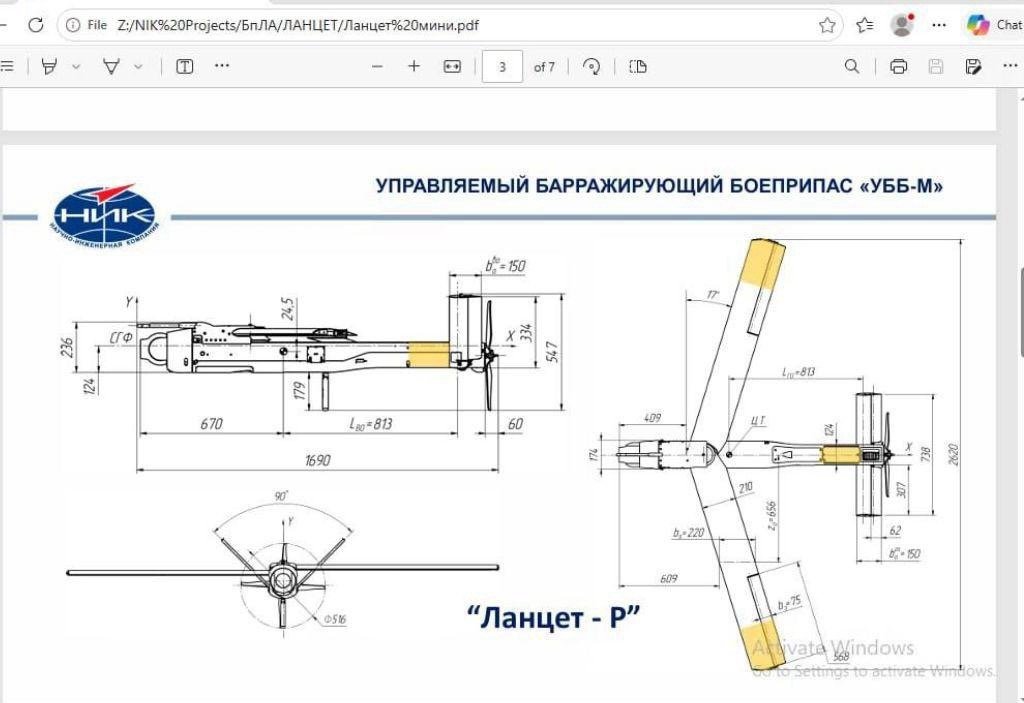Viewport: 1024px width, 703px height.
Task: Print the PDF document
Action: coord(899,66)
